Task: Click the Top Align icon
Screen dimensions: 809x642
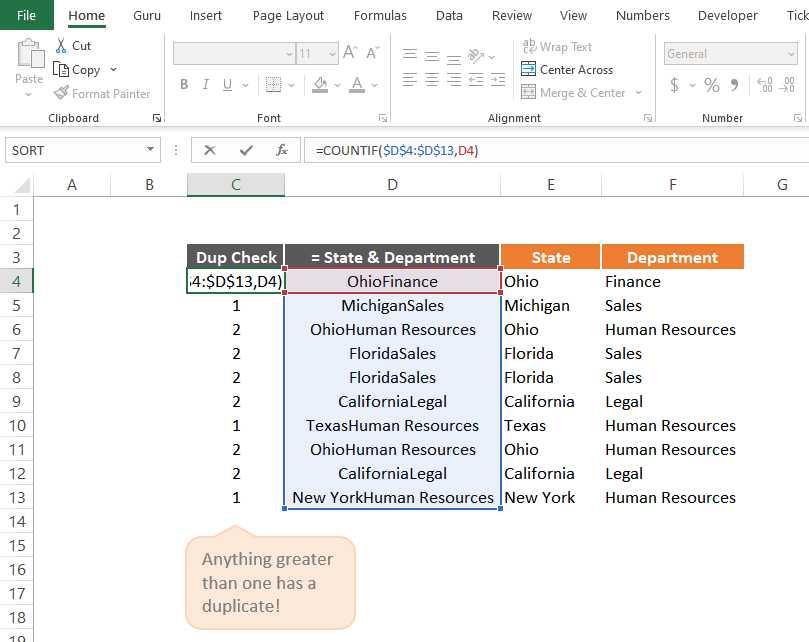Action: point(410,54)
